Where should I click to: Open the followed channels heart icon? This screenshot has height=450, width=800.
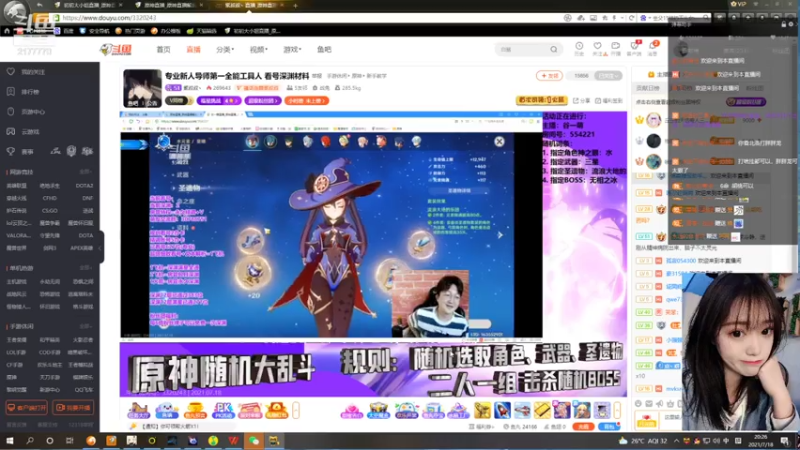597,48
